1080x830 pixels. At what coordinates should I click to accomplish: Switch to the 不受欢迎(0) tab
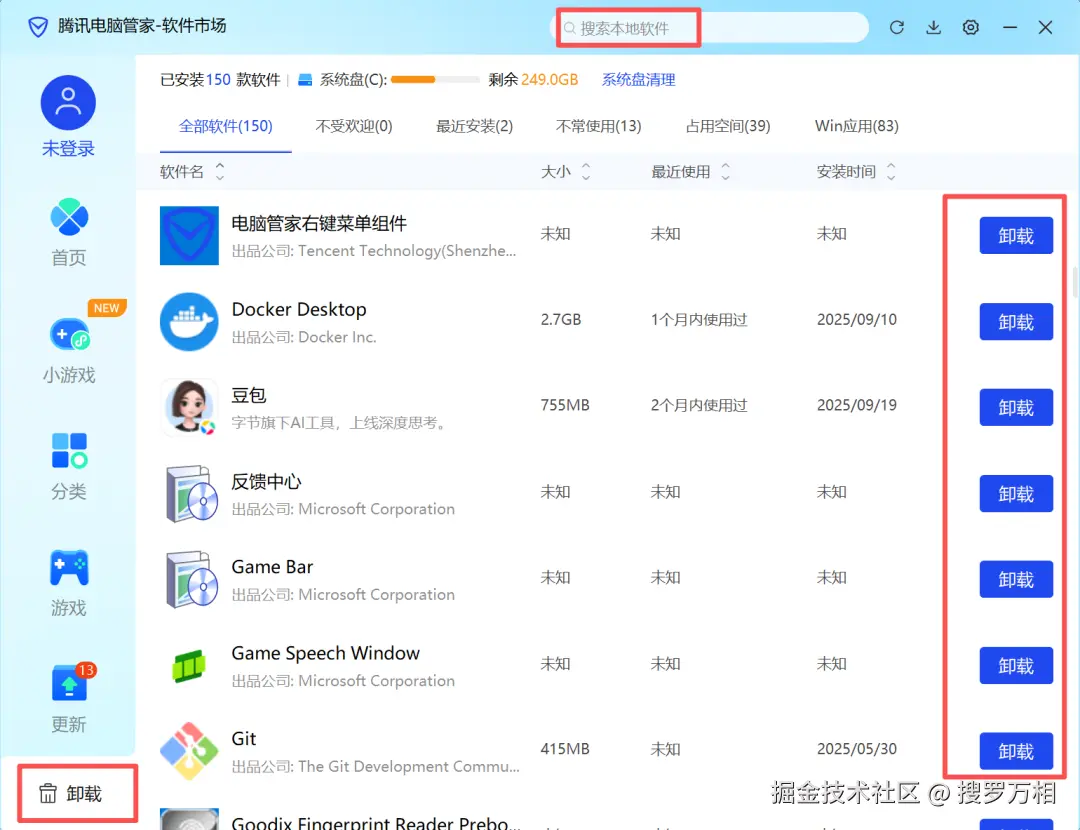353,126
